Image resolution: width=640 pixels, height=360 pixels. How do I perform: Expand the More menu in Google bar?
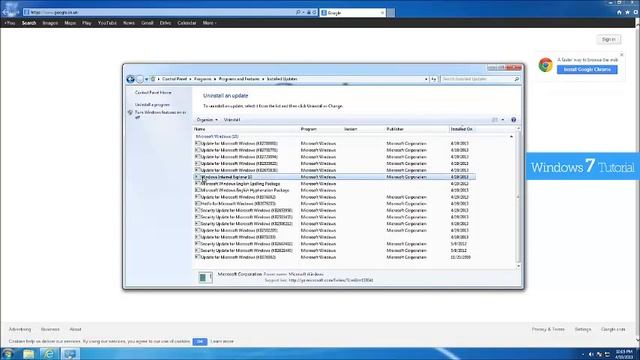[209, 23]
